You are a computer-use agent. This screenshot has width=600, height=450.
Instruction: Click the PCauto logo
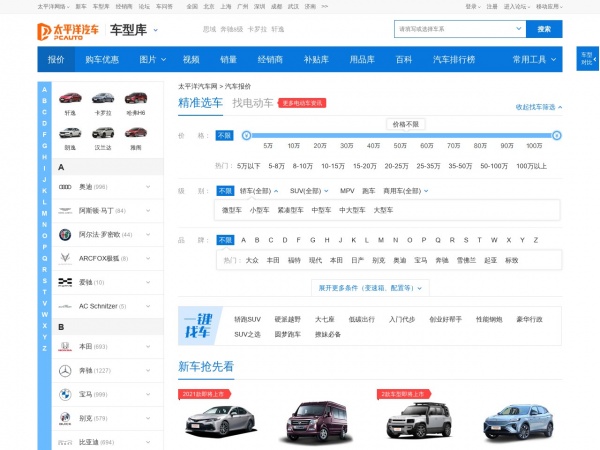(x=68, y=31)
